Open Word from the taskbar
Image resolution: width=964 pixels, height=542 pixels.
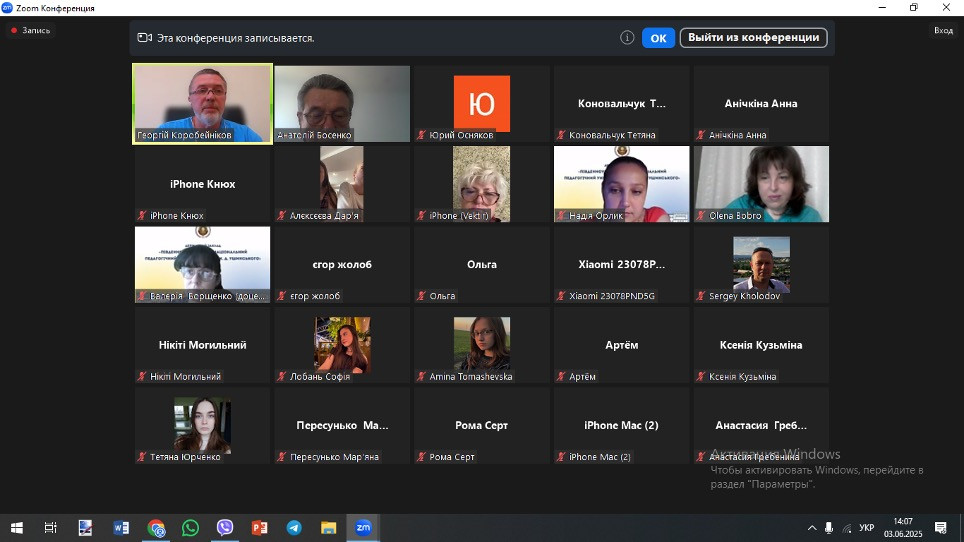click(121, 527)
